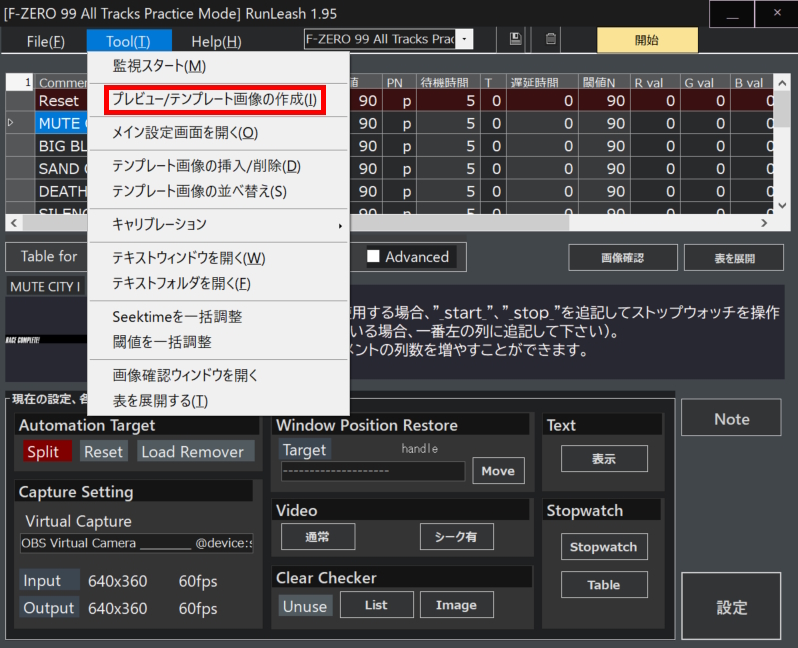Expand the キャリブレーション submenu
Screen dimensions: 798x648
[x=219, y=224]
